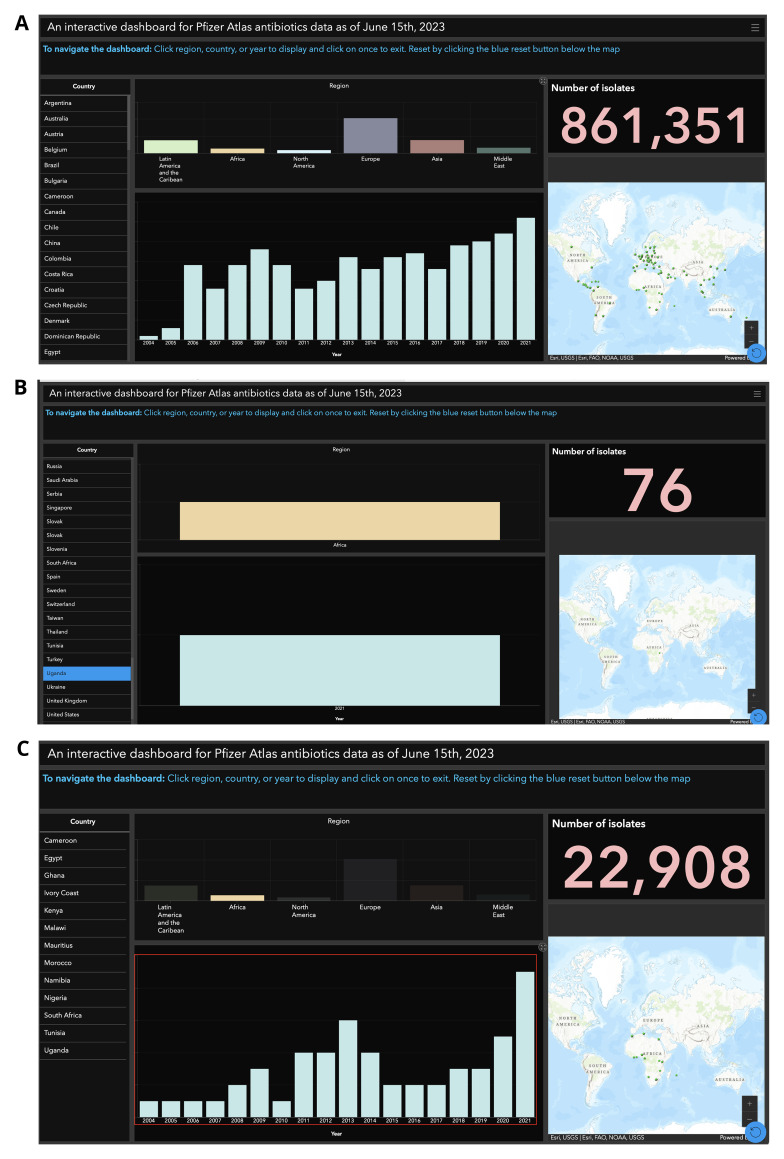Click the 2020 year bar in panel C
784x1159 pixels.
(x=502, y=1077)
